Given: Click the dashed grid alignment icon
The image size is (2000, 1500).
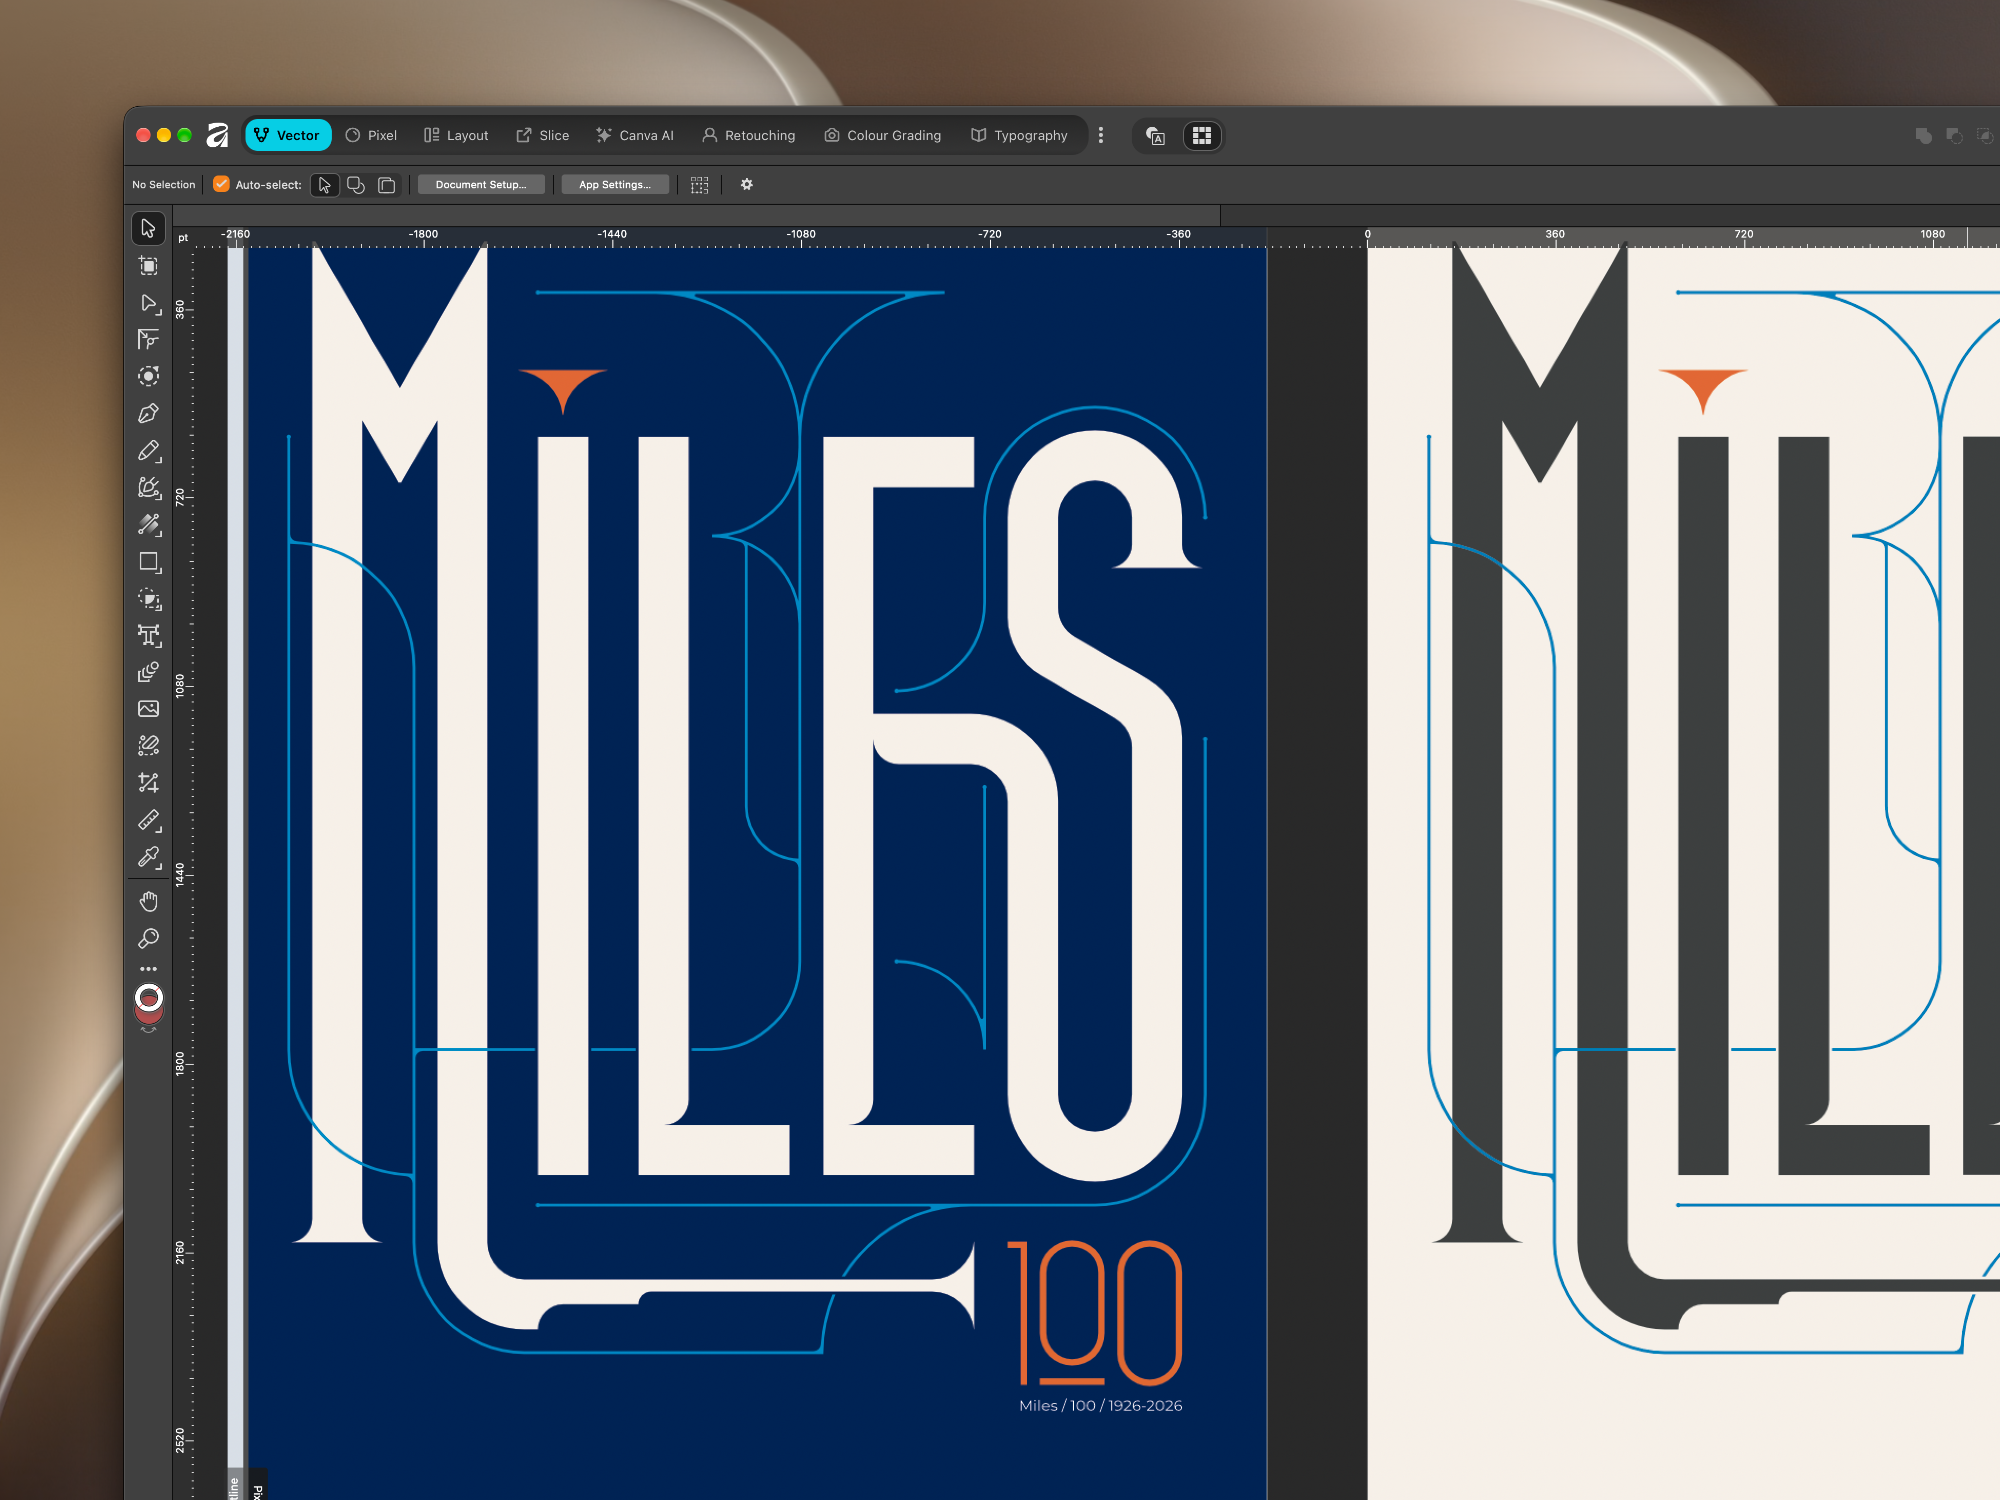Looking at the screenshot, I should pyautogui.click(x=700, y=185).
